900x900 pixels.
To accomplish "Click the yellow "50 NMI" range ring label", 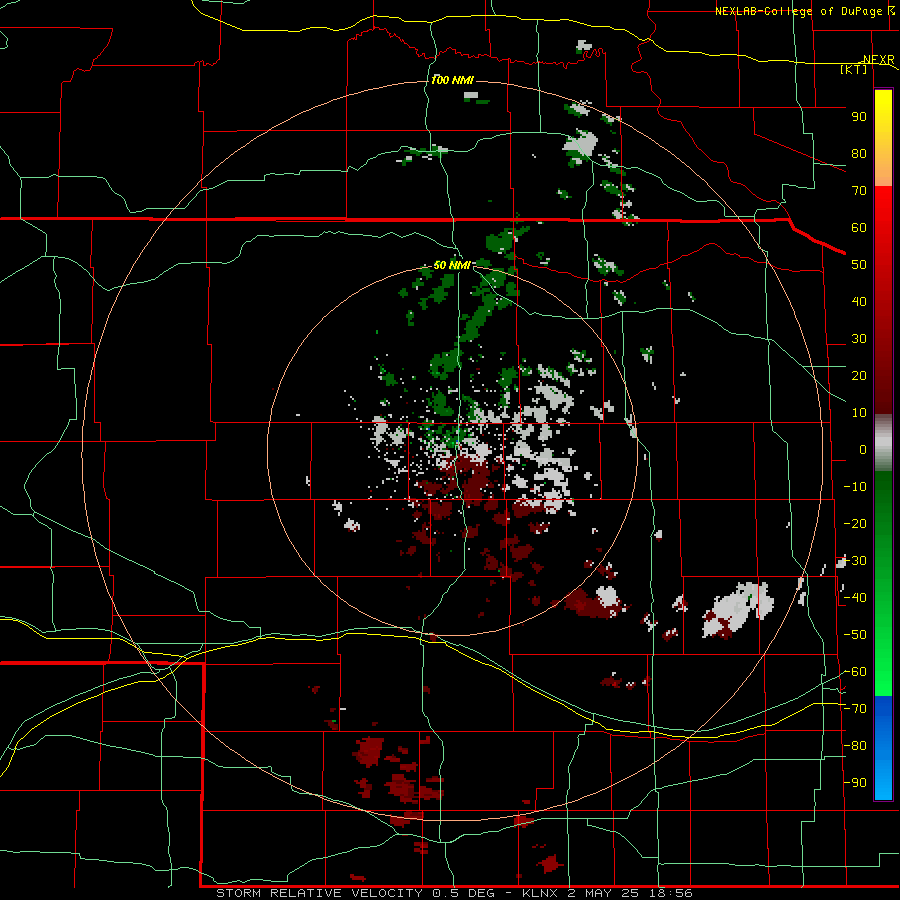I will [452, 265].
